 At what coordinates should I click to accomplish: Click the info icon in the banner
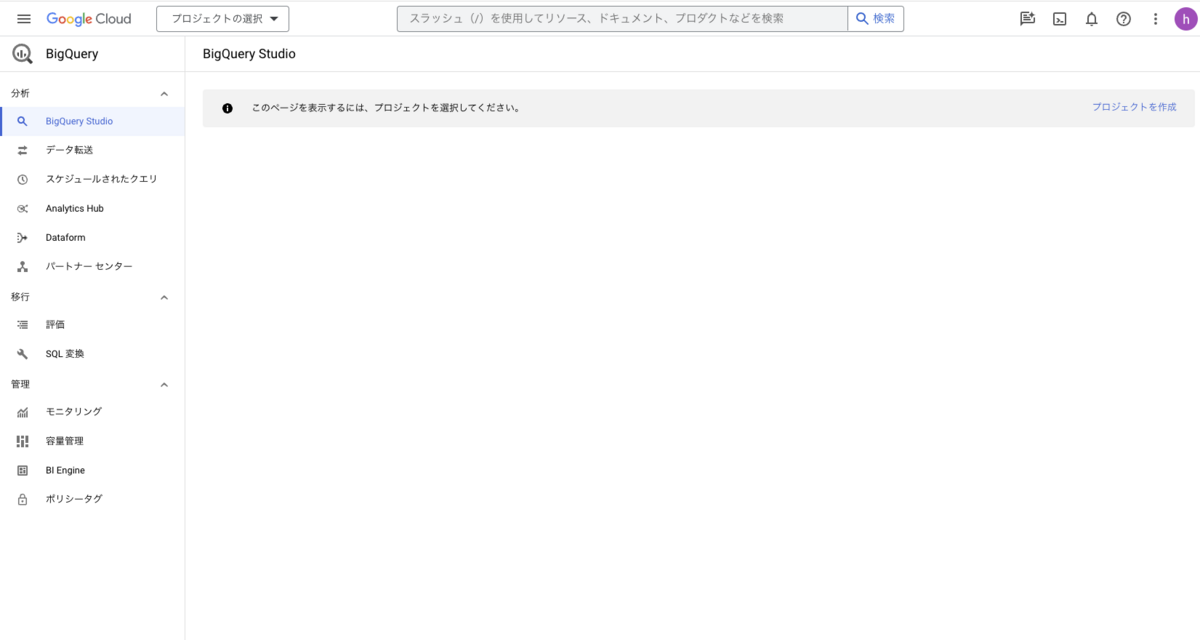click(227, 108)
